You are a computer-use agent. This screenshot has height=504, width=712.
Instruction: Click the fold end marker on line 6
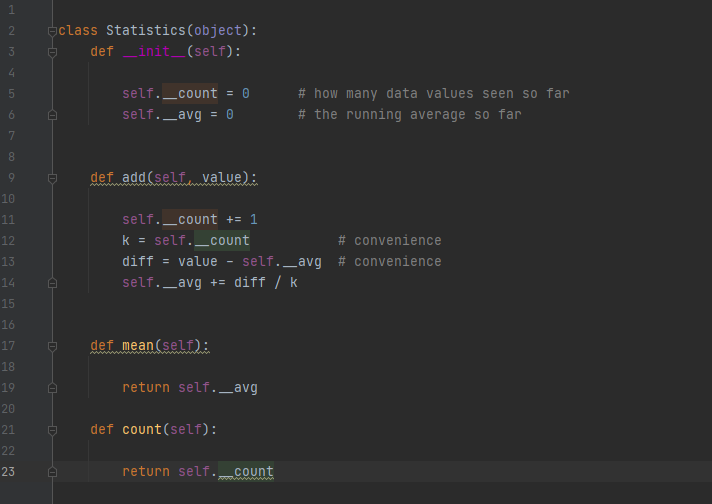52,115
